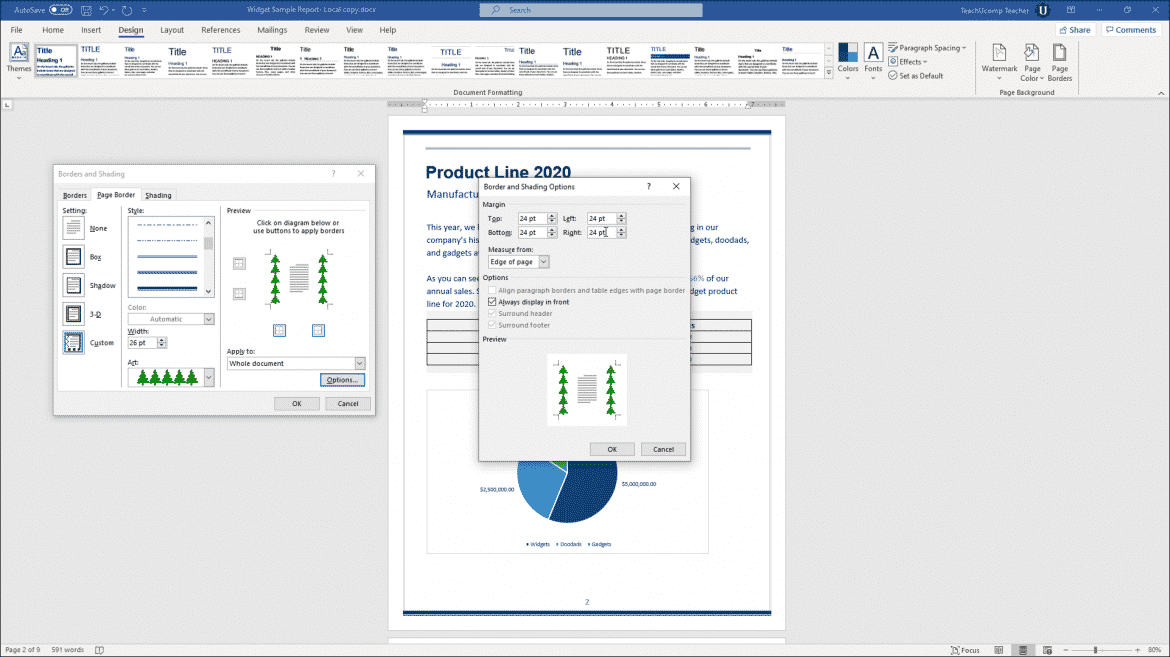The width and height of the screenshot is (1170, 657).
Task: Check the Surround header option
Action: [x=491, y=313]
